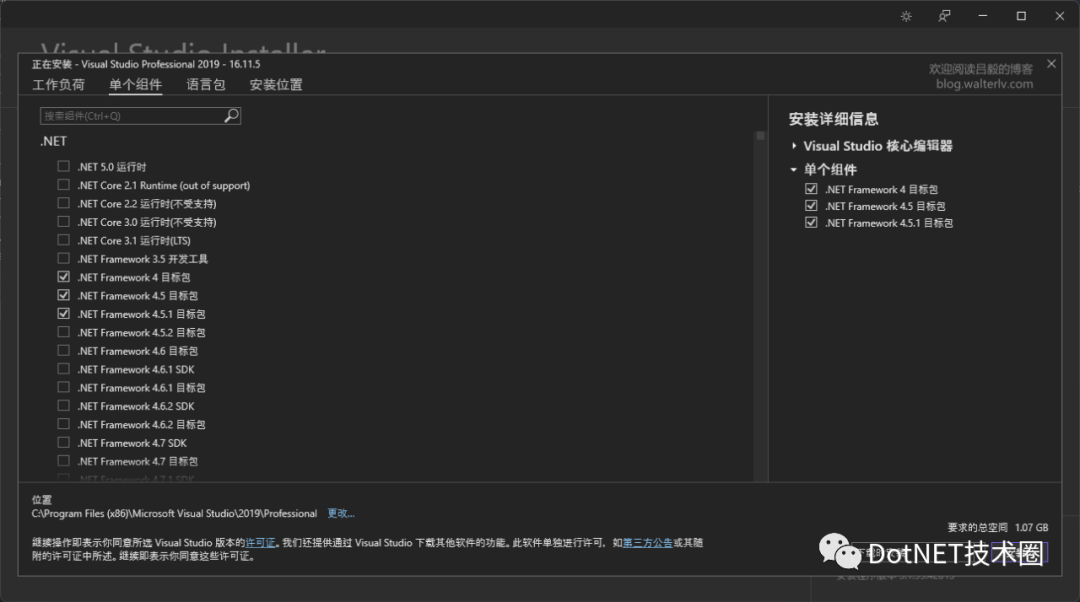
Task: Check .NET Framework 4.6.2 目标包 checkbox
Action: (63, 424)
